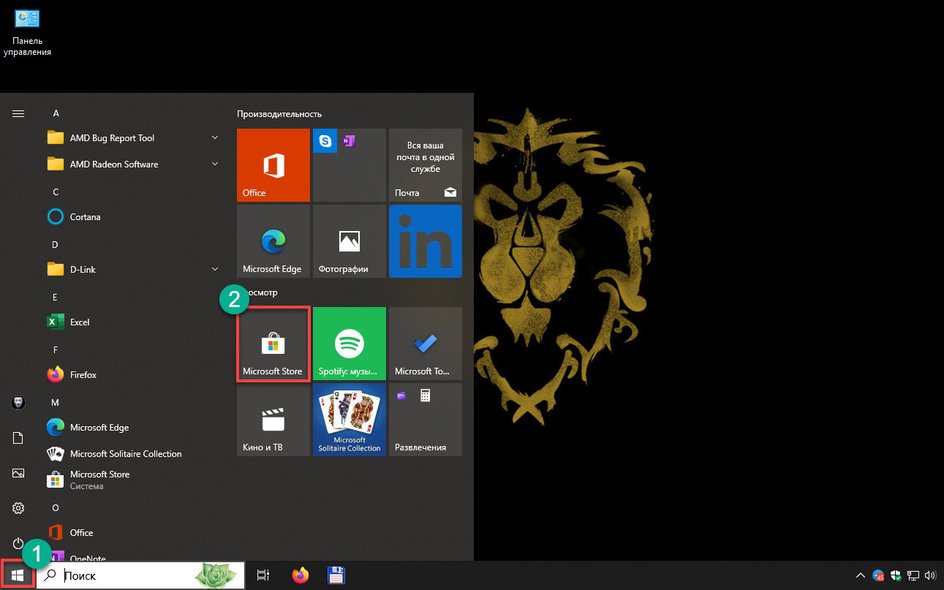Open the Office tile in Start
The width and height of the screenshot is (944, 590).
[x=273, y=165]
